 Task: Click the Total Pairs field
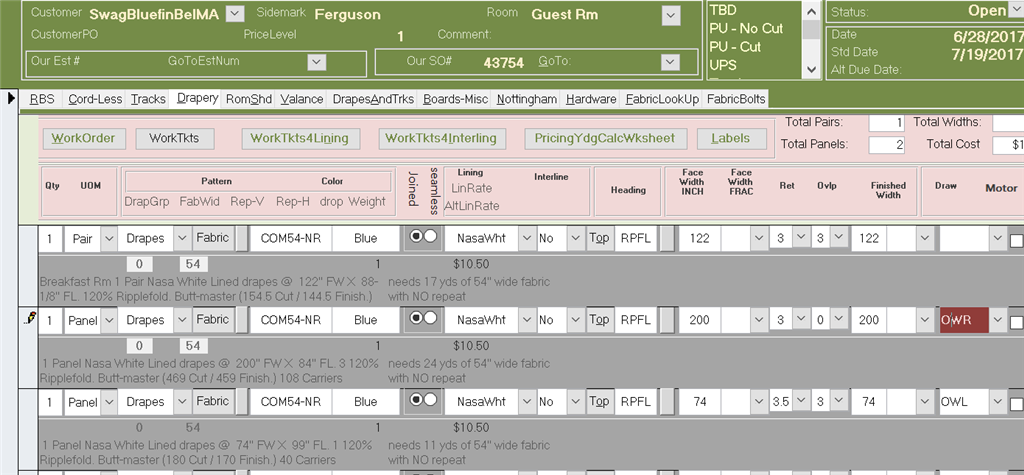(886, 122)
